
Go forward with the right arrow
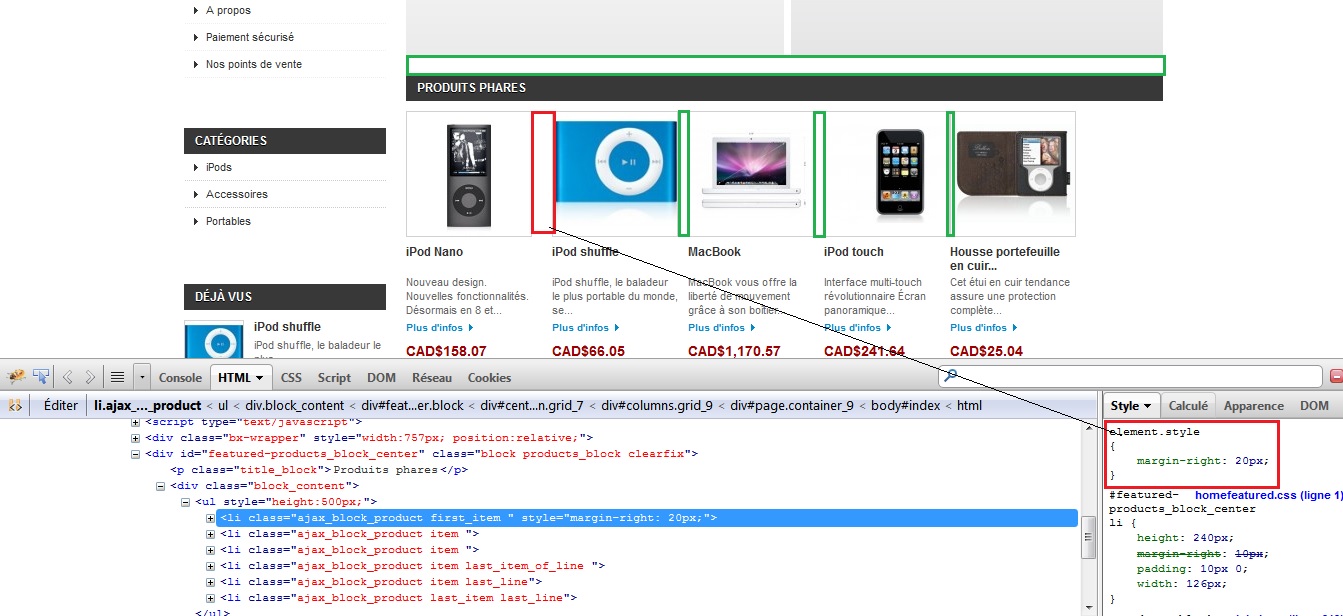click(x=90, y=377)
